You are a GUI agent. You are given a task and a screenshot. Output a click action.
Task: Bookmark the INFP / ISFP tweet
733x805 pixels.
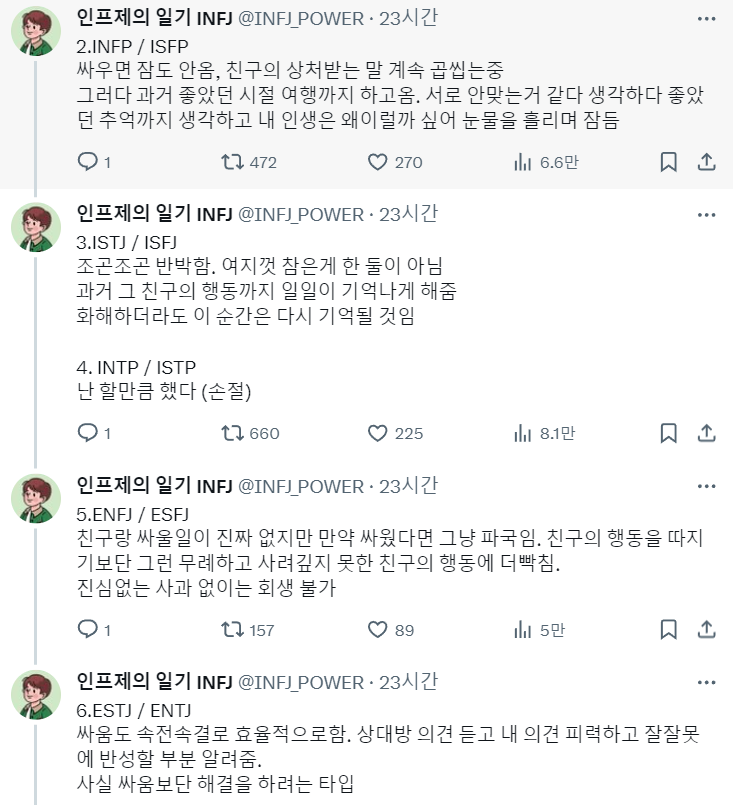click(x=669, y=162)
